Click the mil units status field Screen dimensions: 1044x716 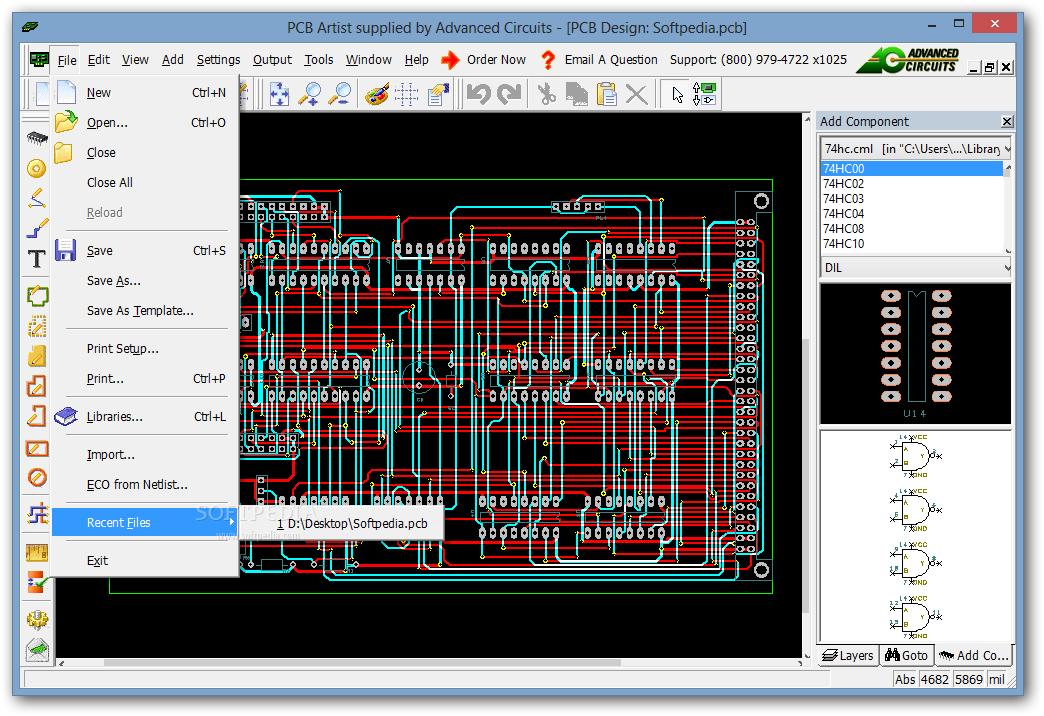coord(997,679)
